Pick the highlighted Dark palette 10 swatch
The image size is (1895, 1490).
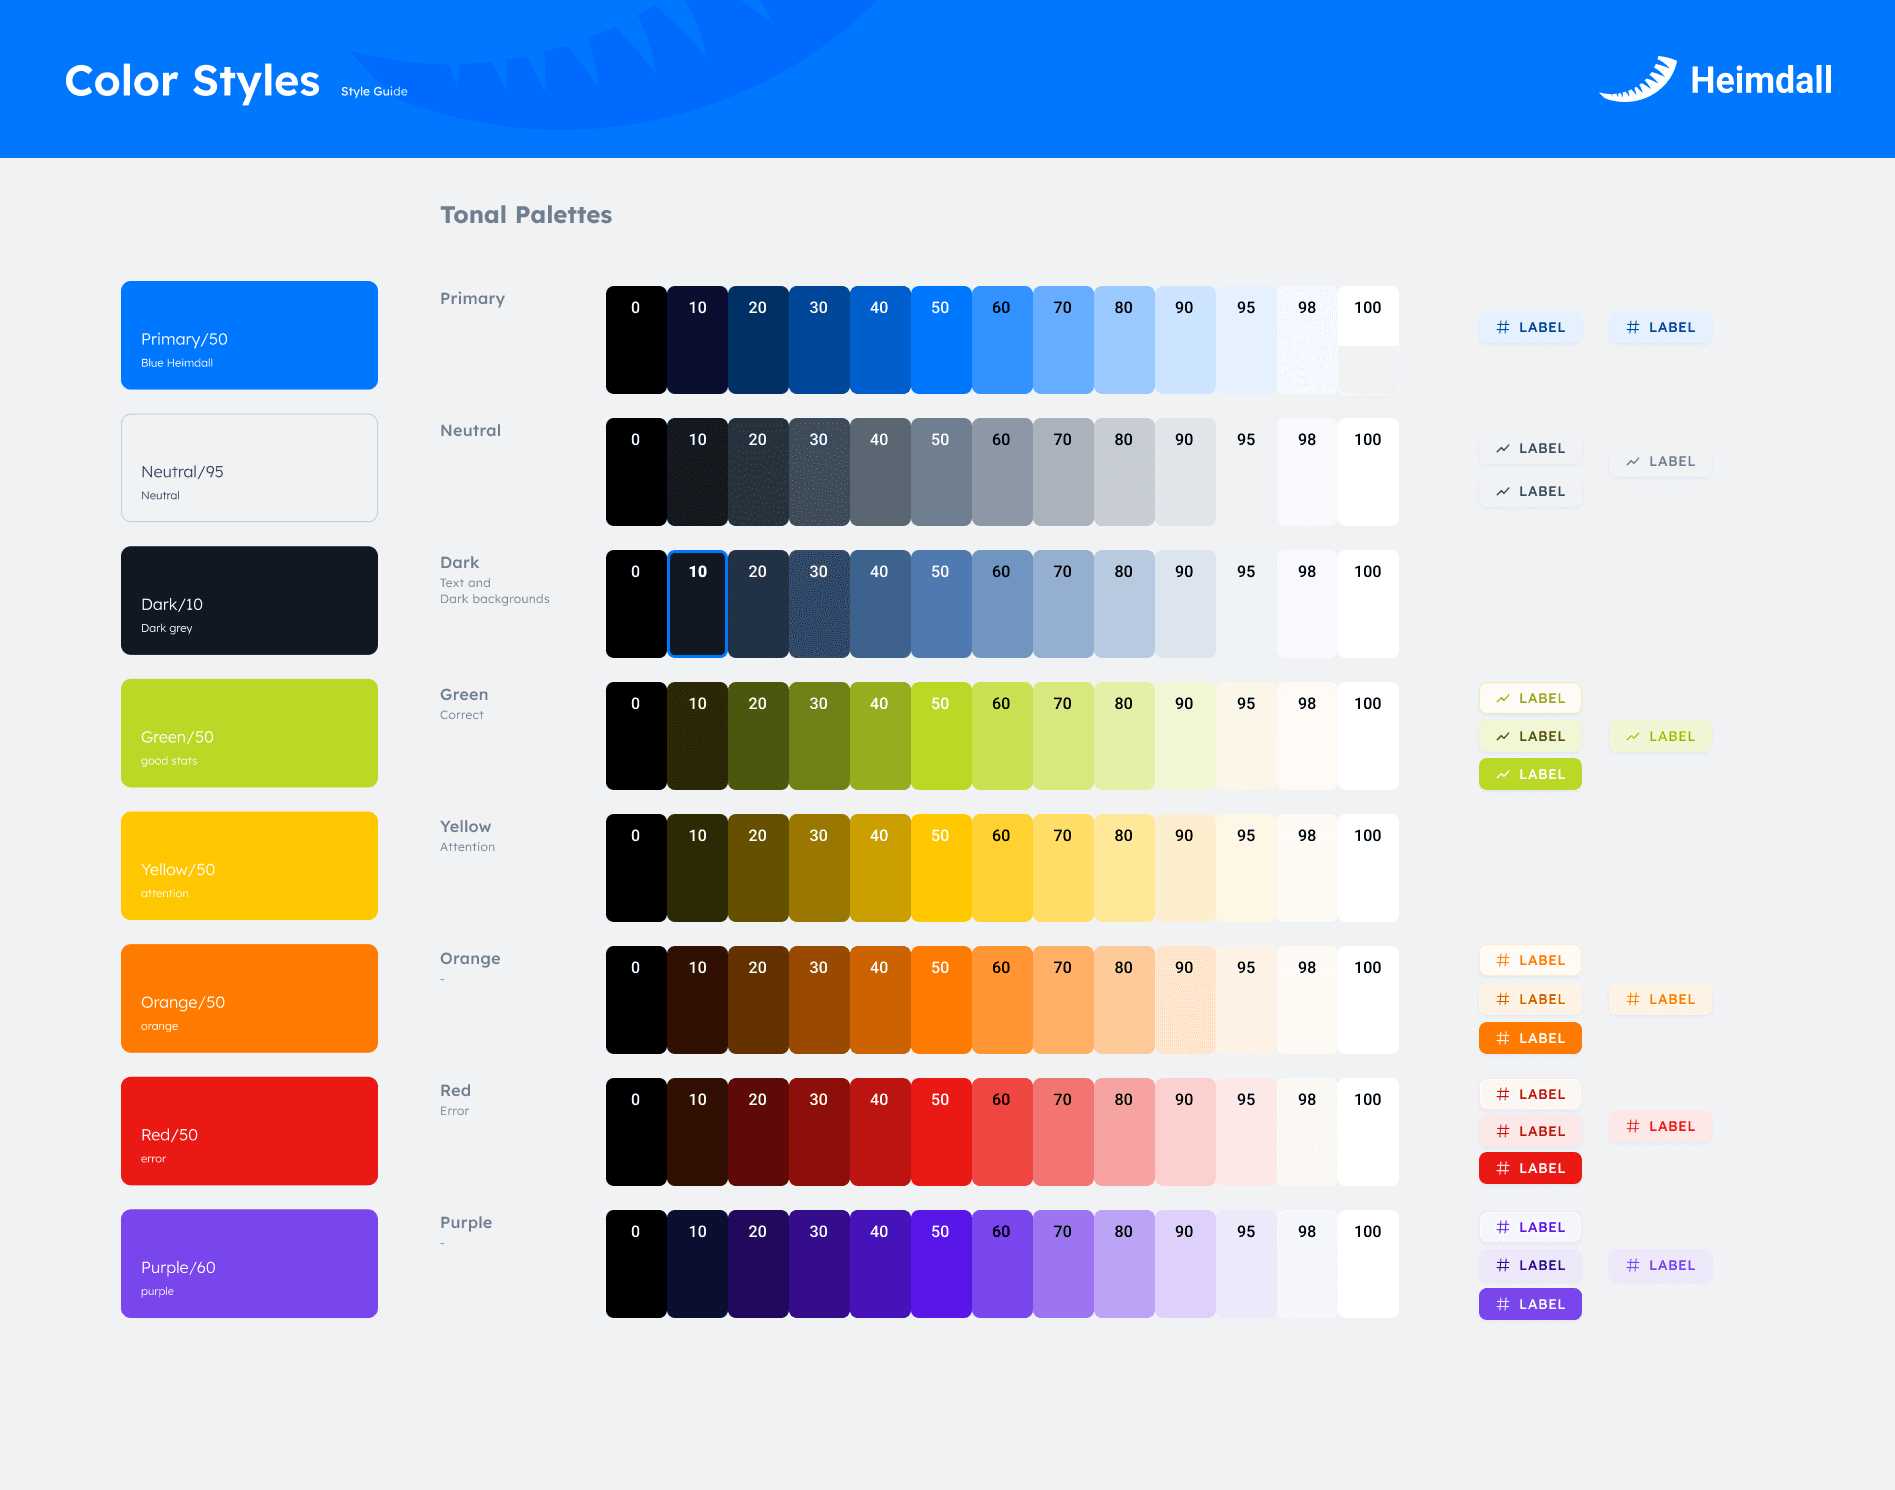coord(697,604)
